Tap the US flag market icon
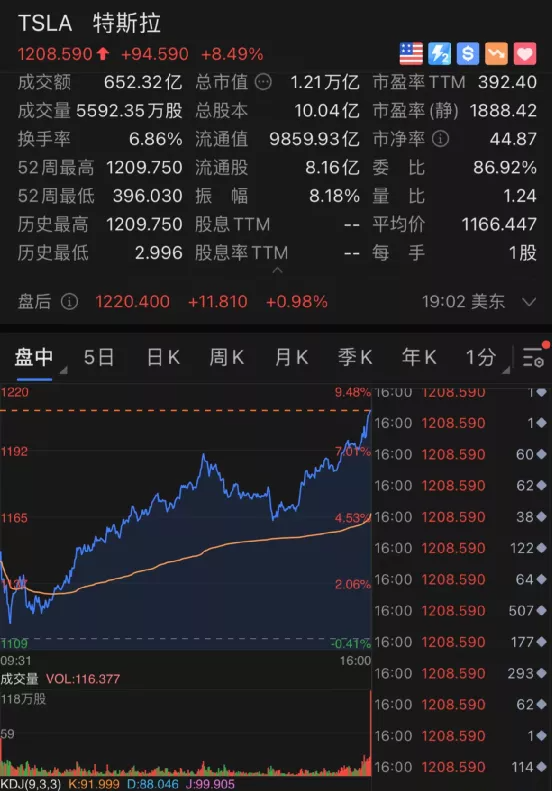 (411, 53)
